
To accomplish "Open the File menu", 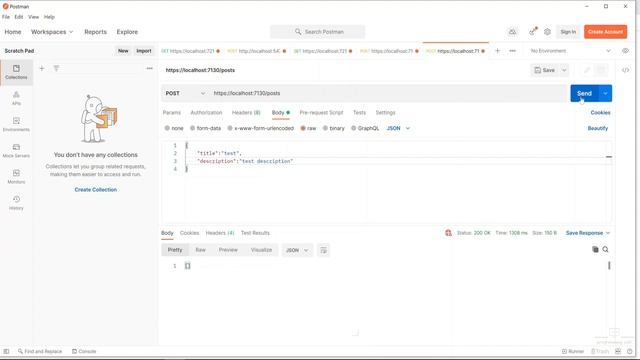I will click(x=6, y=17).
